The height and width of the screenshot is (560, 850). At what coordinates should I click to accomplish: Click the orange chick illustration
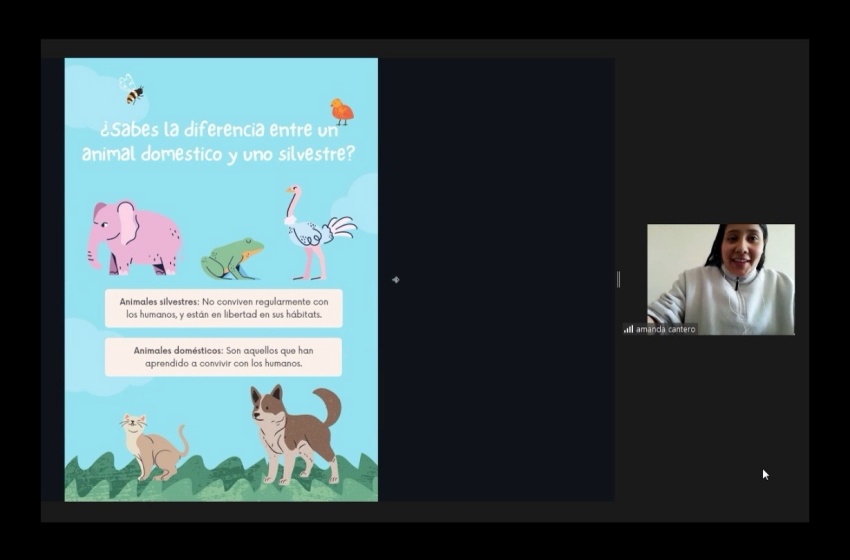click(x=342, y=112)
